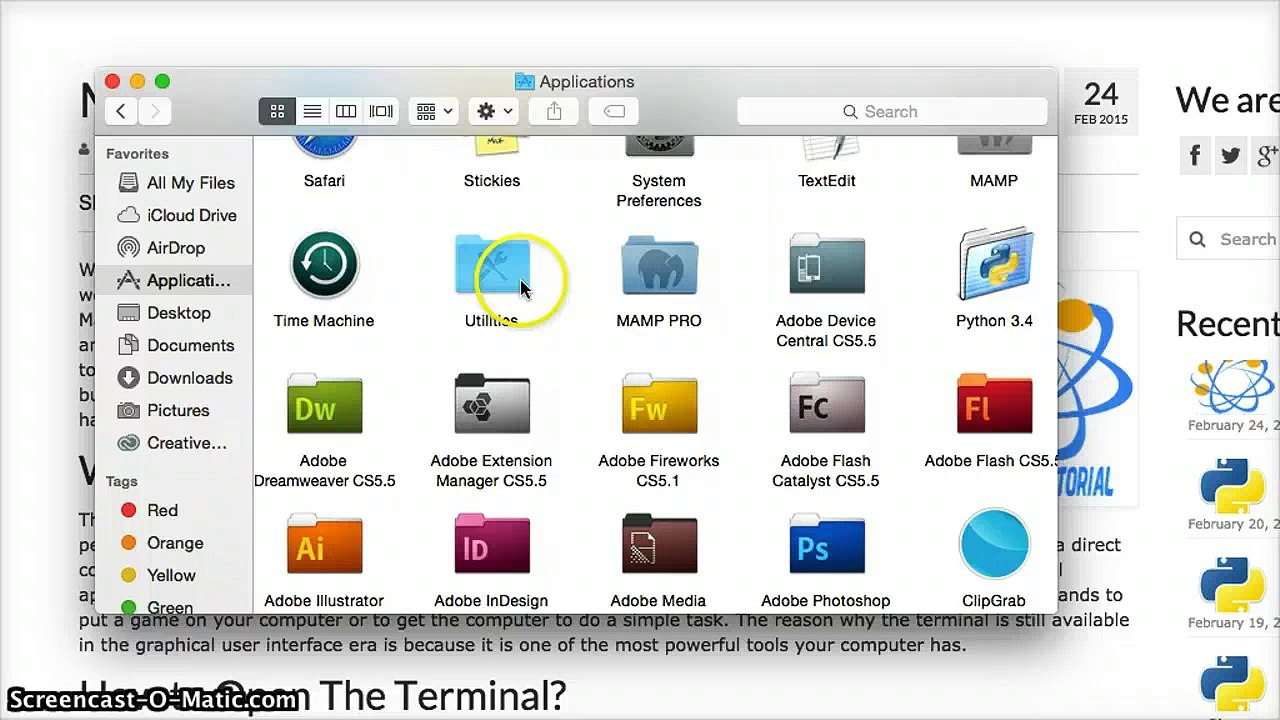Viewport: 1280px width, 720px height.
Task: Select All My Files in sidebar
Action: point(175,183)
